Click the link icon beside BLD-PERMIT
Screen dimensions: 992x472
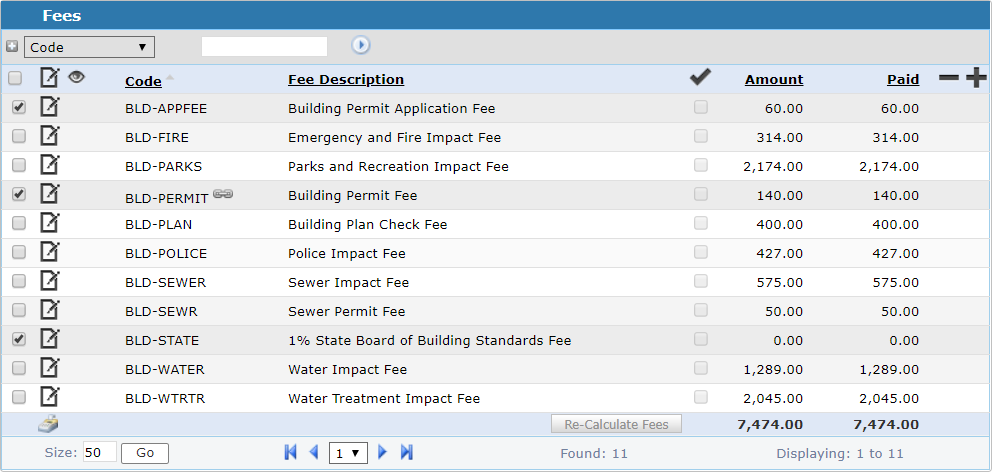pyautogui.click(x=222, y=195)
